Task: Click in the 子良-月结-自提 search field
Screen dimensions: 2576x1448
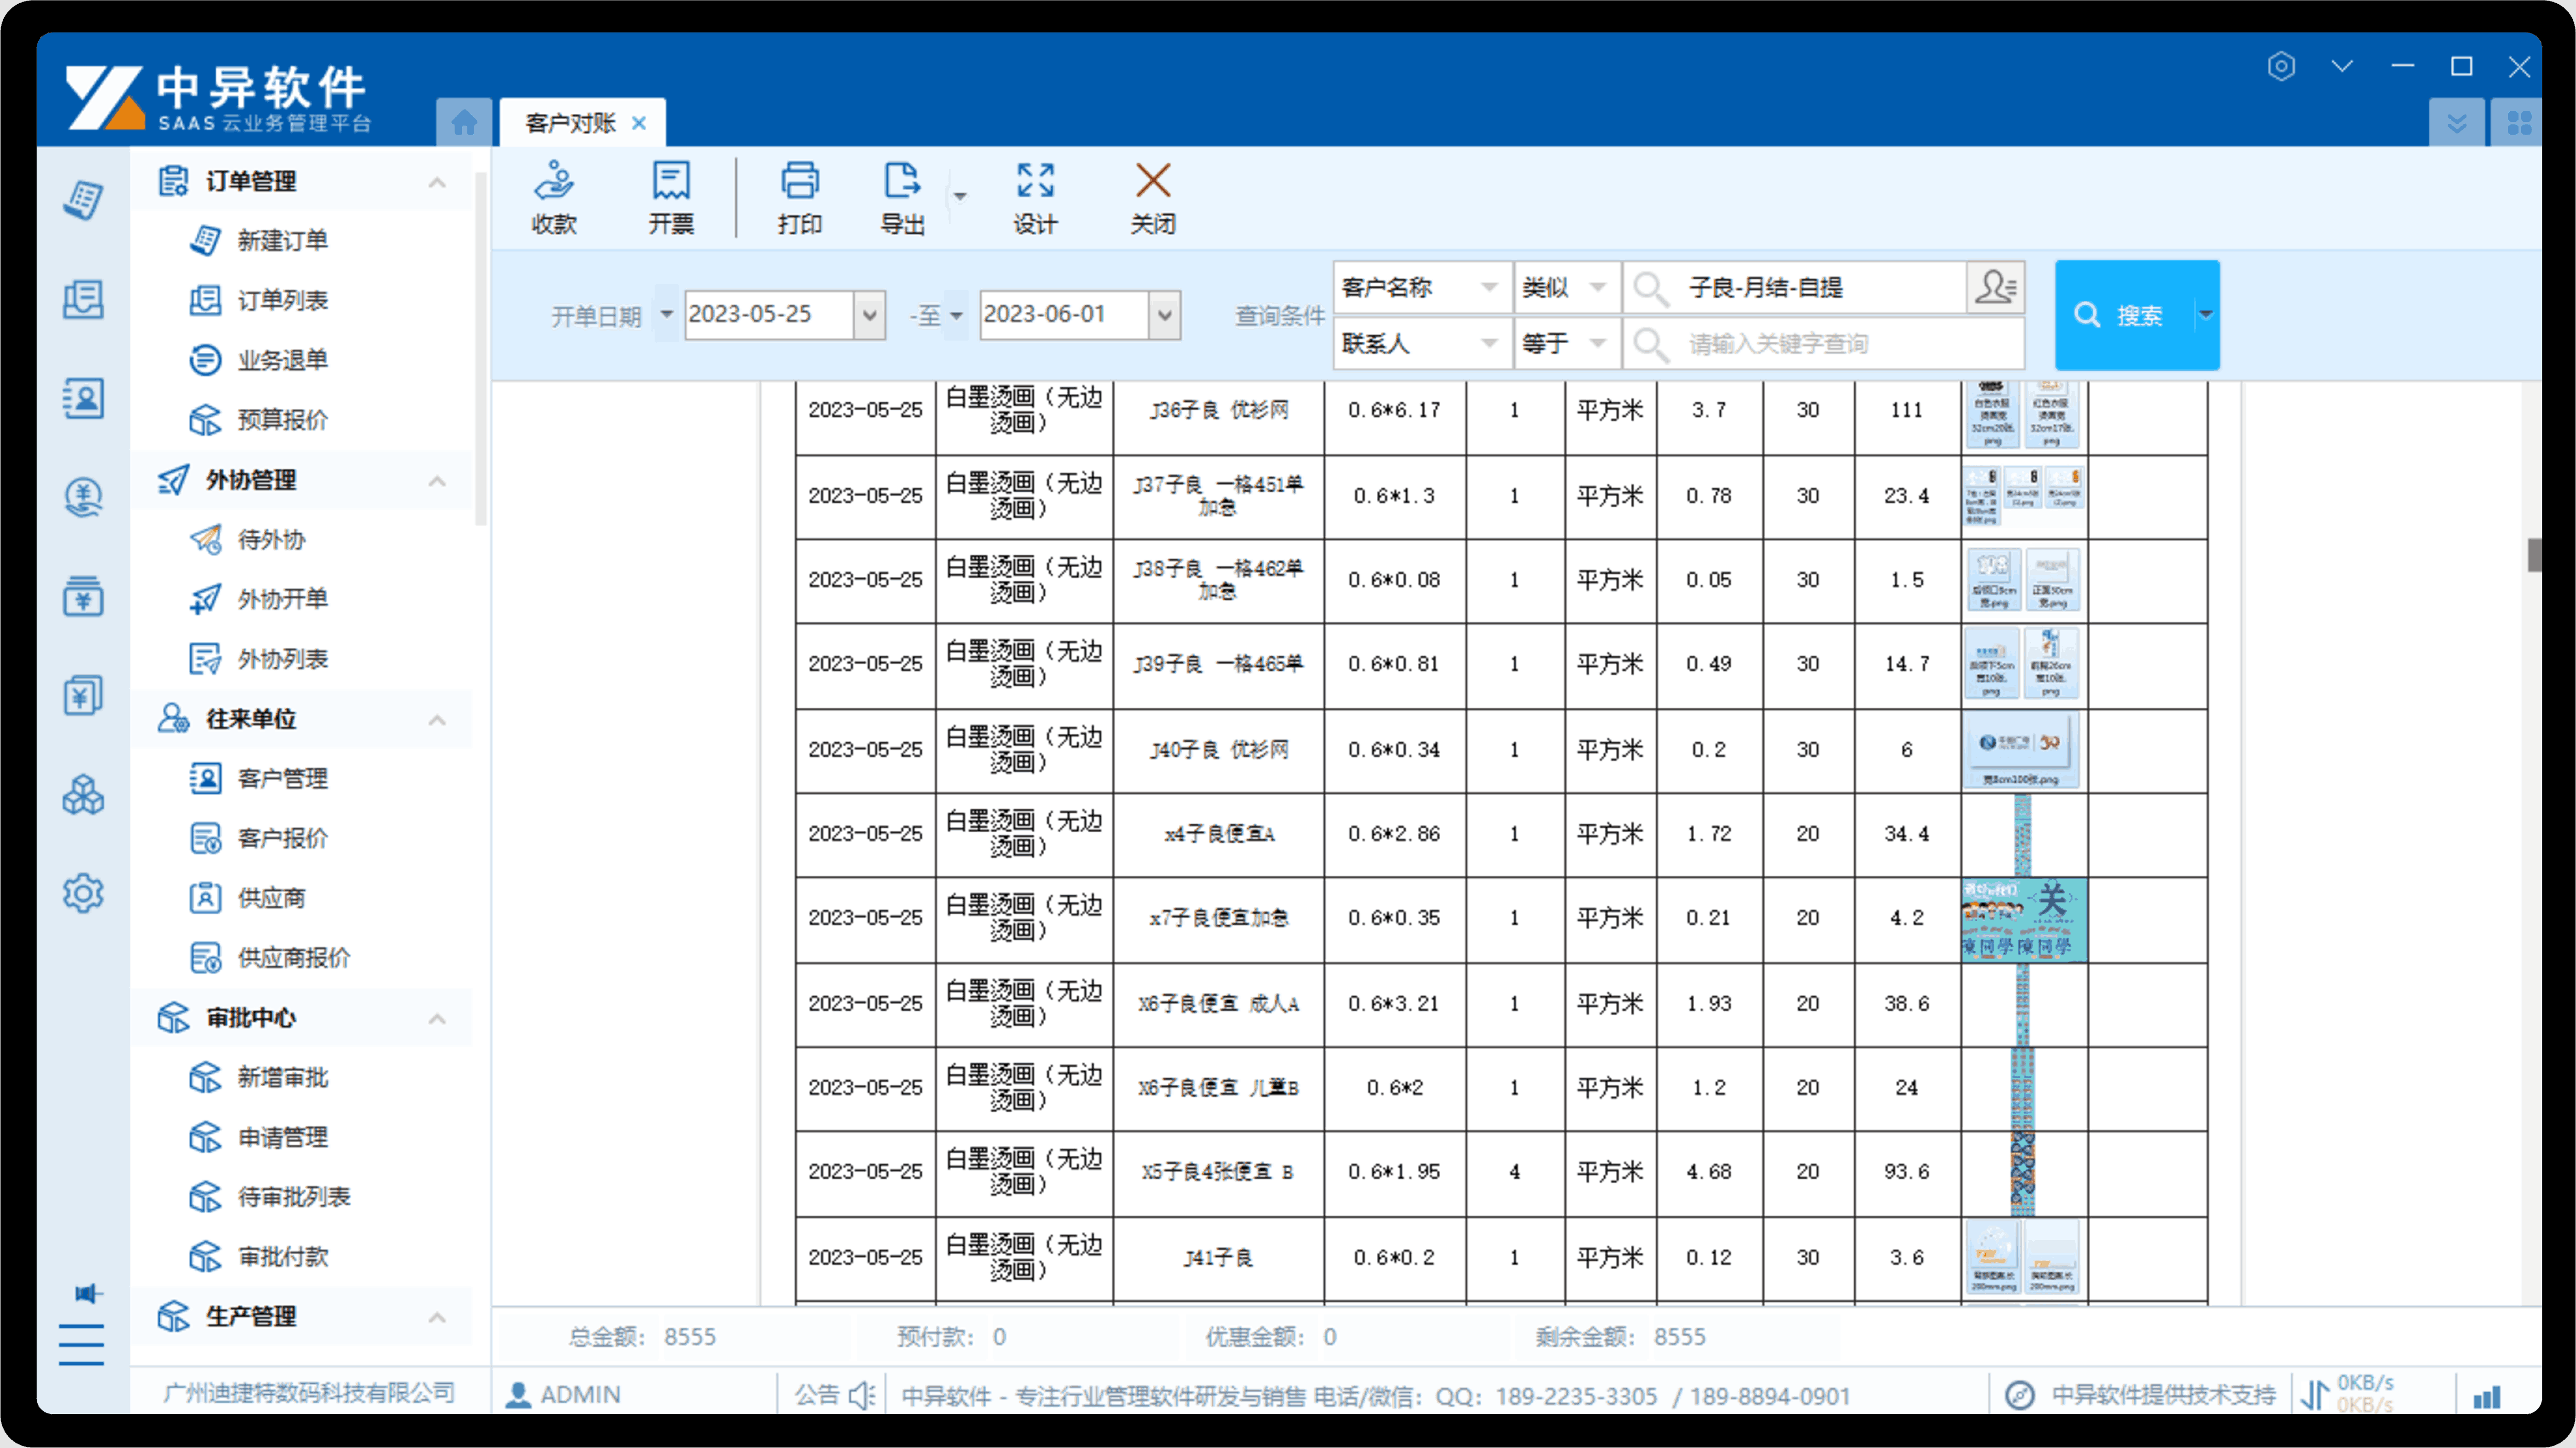Action: pyautogui.click(x=1795, y=287)
